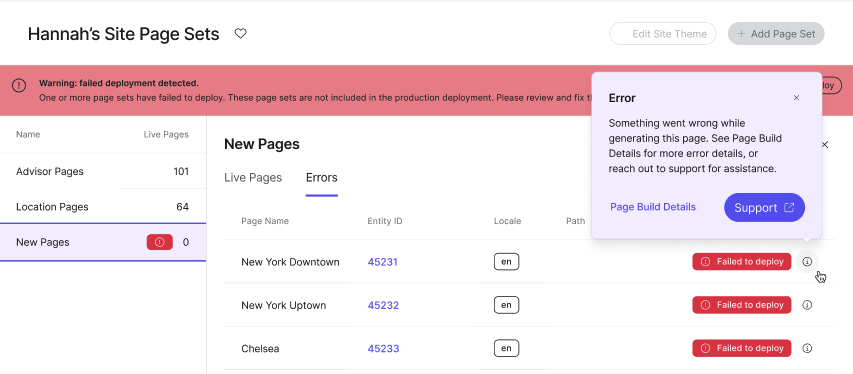Click the Hannah's Site Page Sets title
The image size is (853, 374).
point(123,34)
